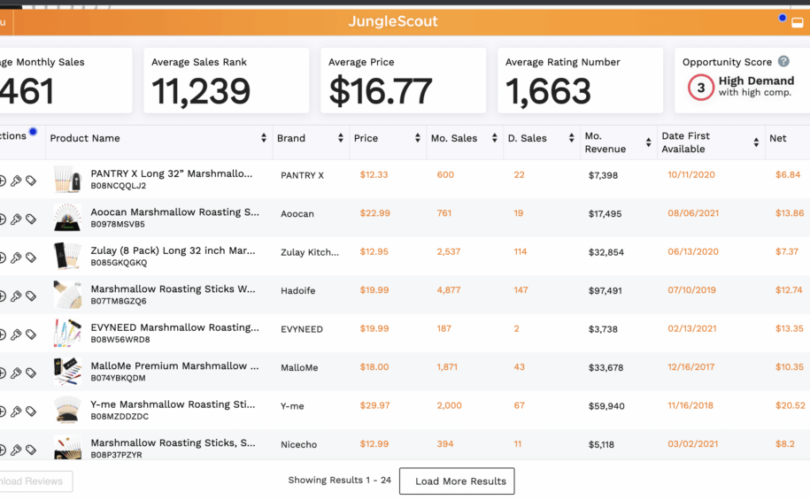
Task: Click the Opportunity Score circle showing 3
Action: pos(700,87)
